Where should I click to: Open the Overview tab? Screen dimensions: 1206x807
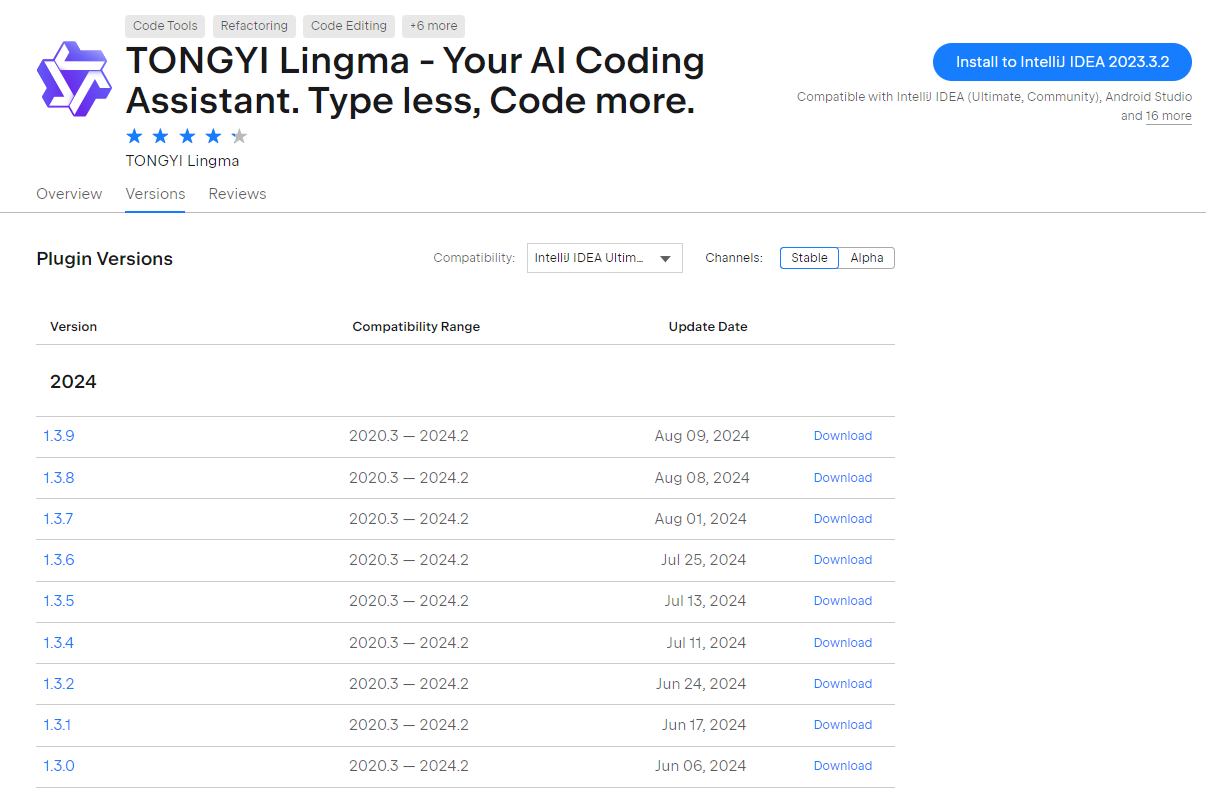click(69, 194)
